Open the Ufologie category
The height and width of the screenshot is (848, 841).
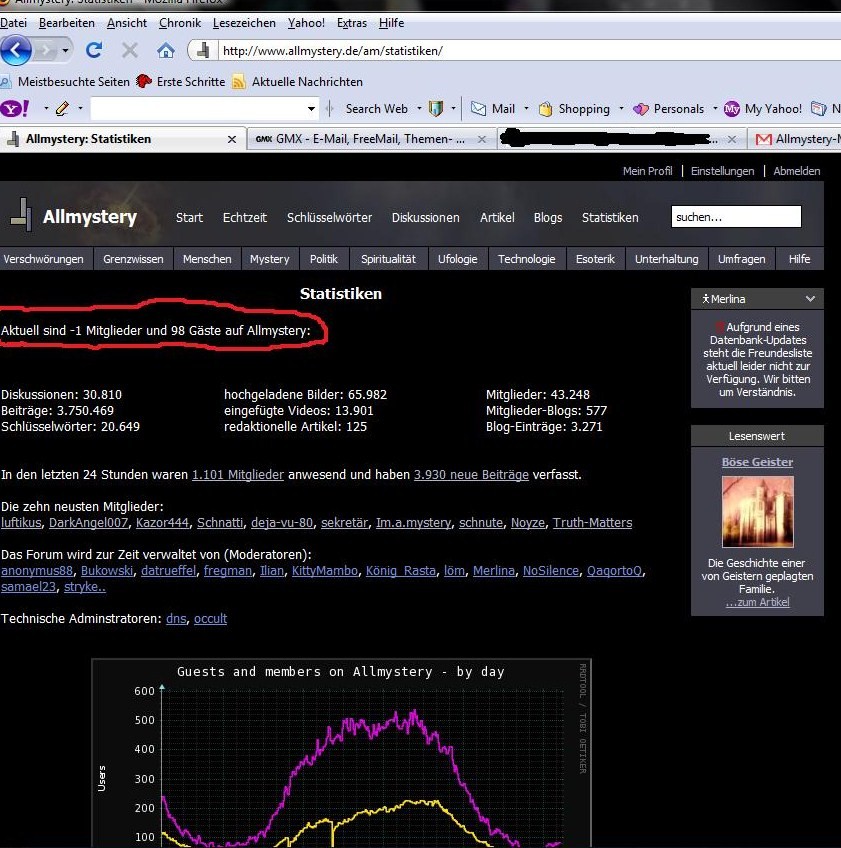pos(458,259)
